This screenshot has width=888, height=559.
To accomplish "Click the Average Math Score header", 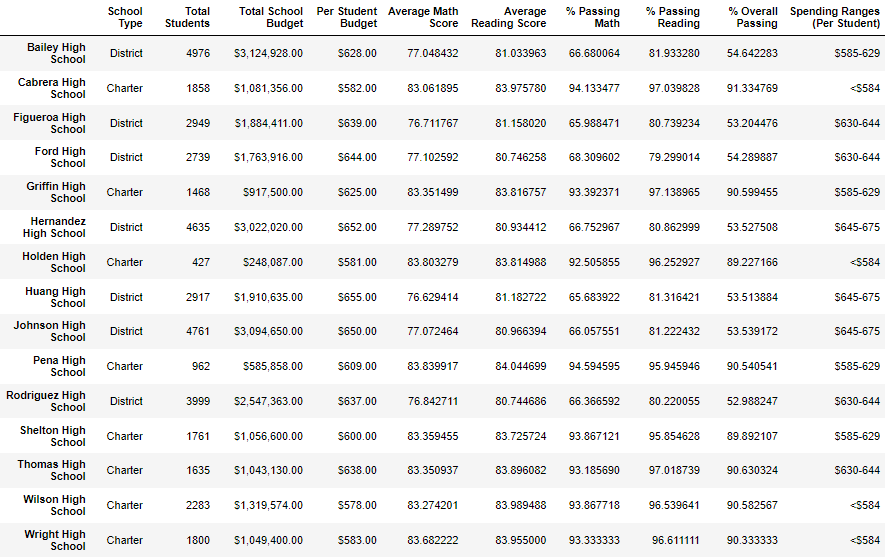I will (423, 18).
